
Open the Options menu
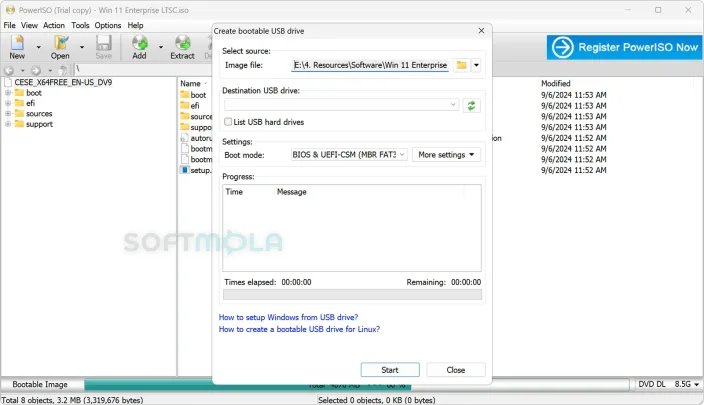[x=108, y=25]
